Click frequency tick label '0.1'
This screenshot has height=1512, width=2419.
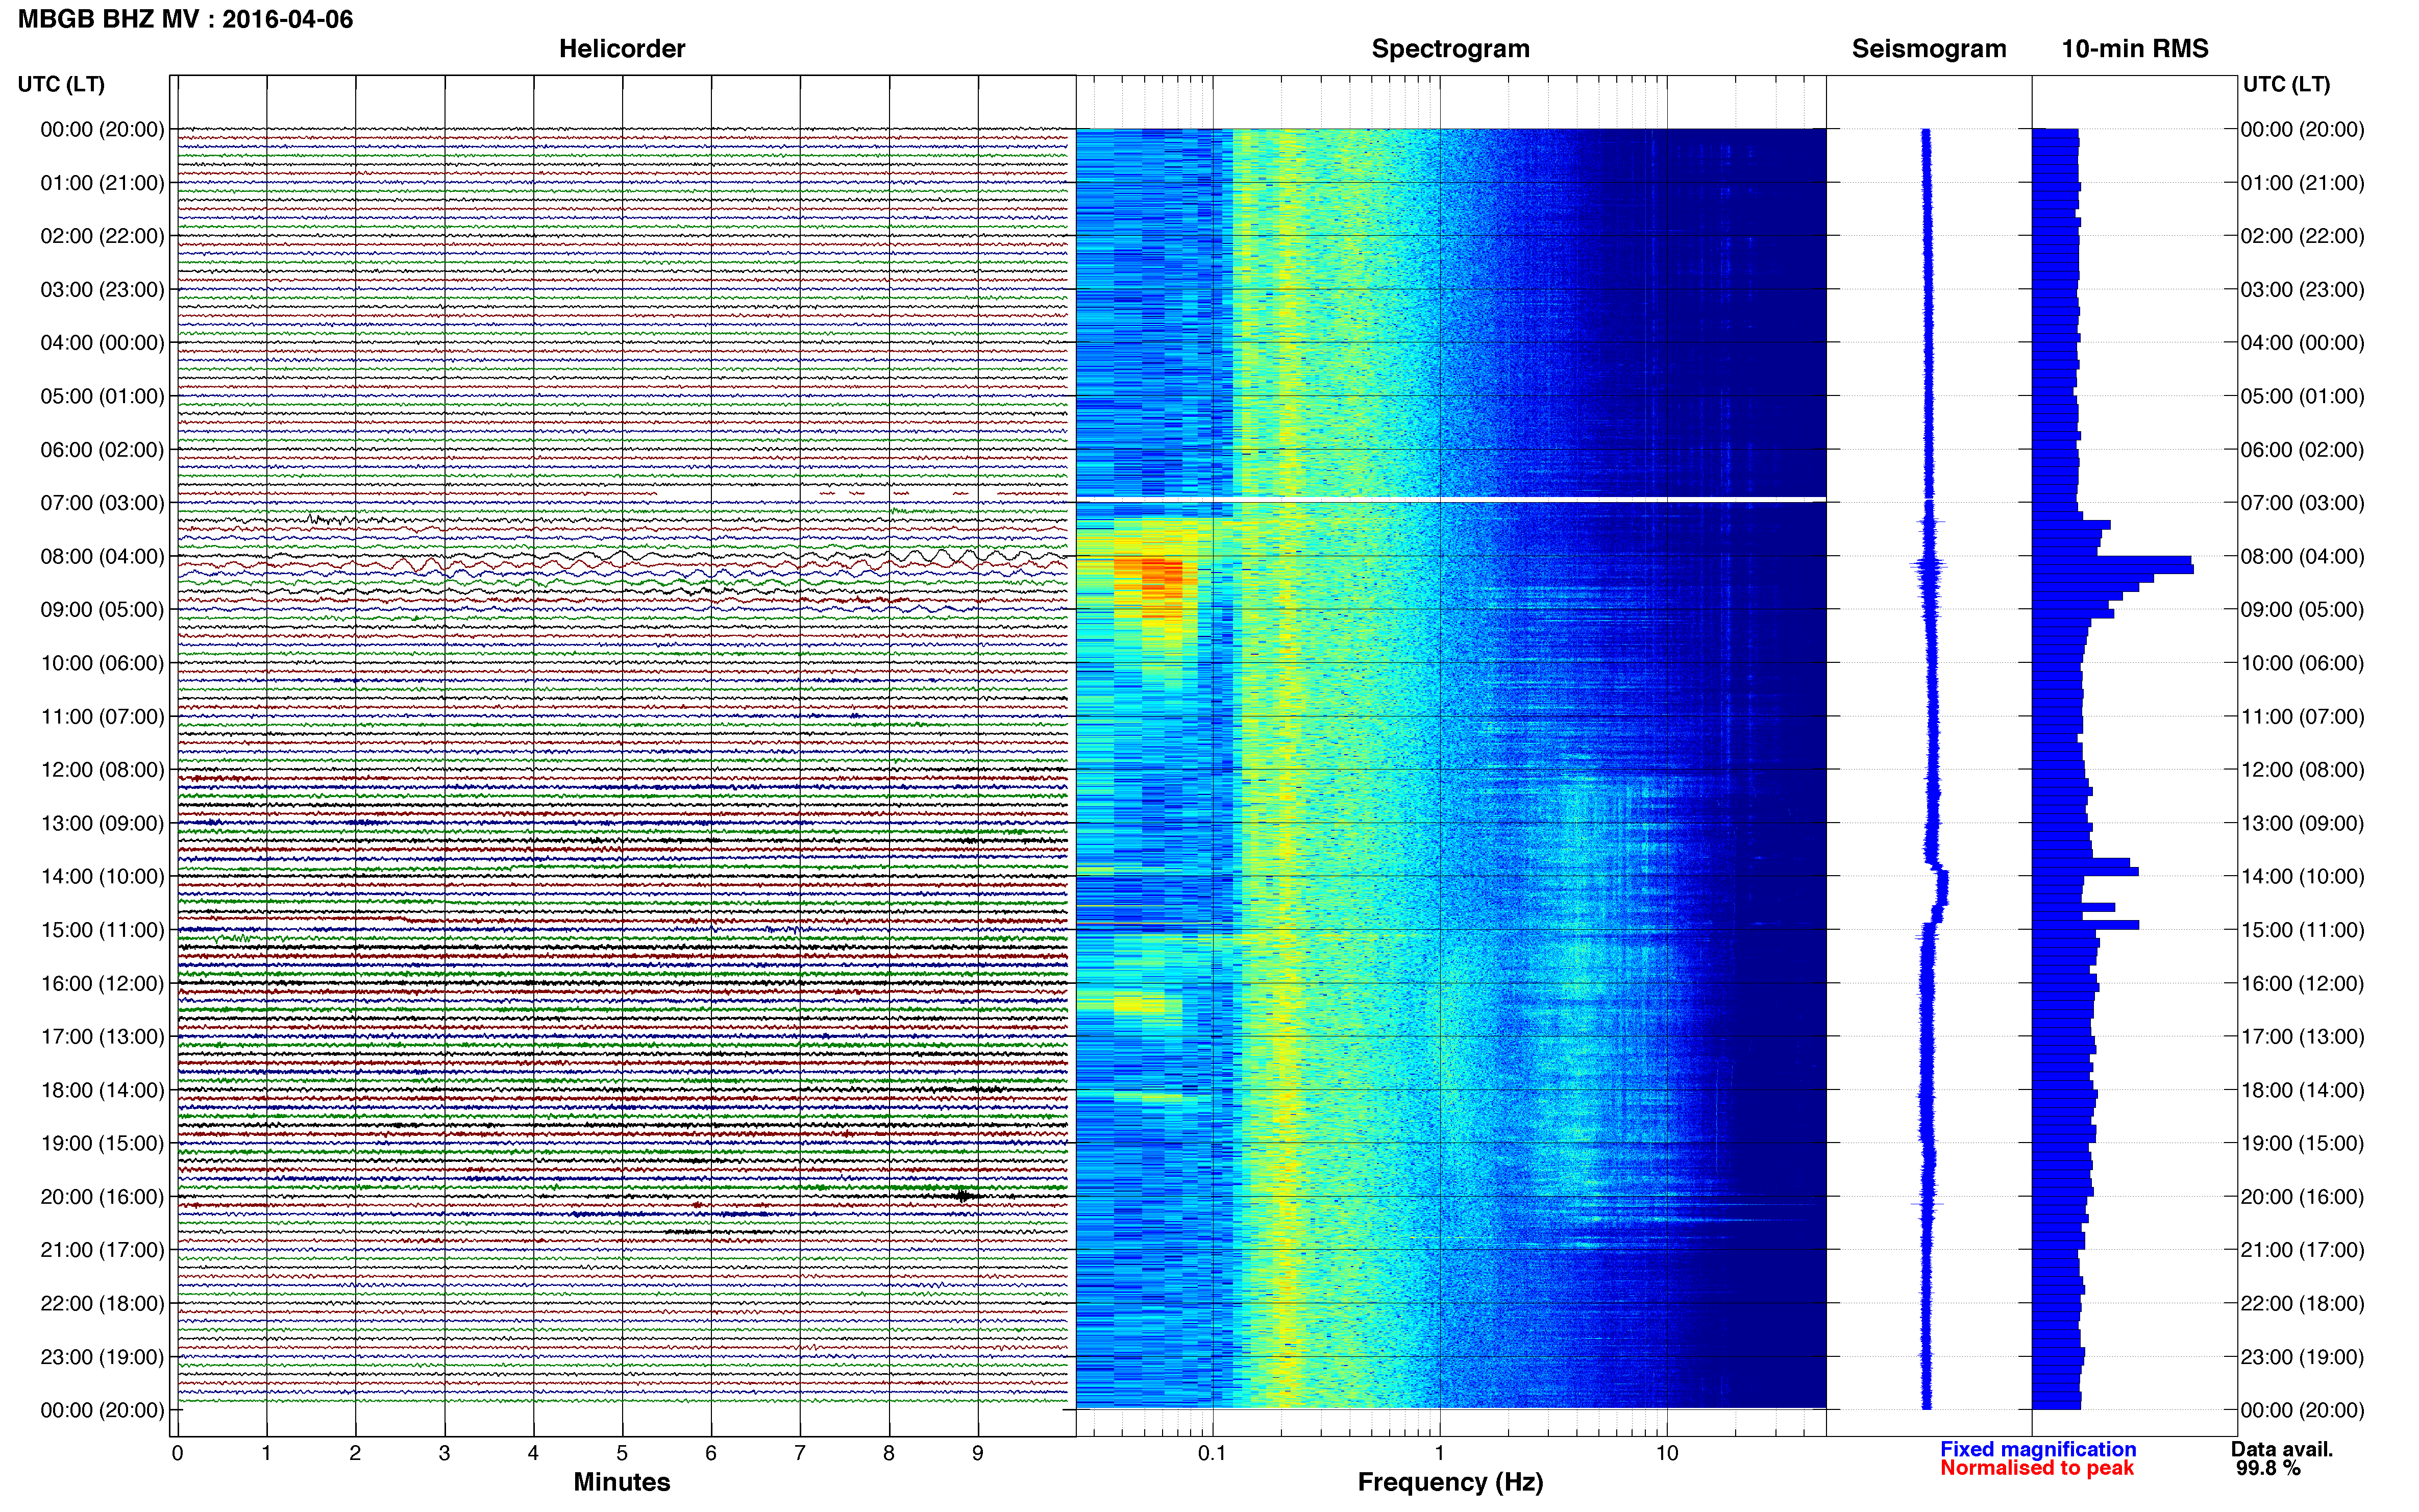pos(1212,1453)
